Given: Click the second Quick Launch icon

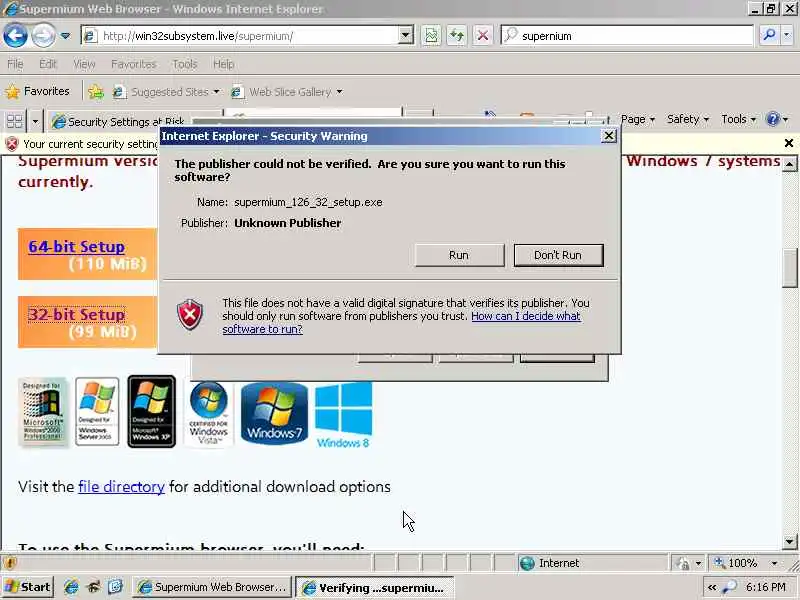Looking at the screenshot, I should click(x=94, y=587).
